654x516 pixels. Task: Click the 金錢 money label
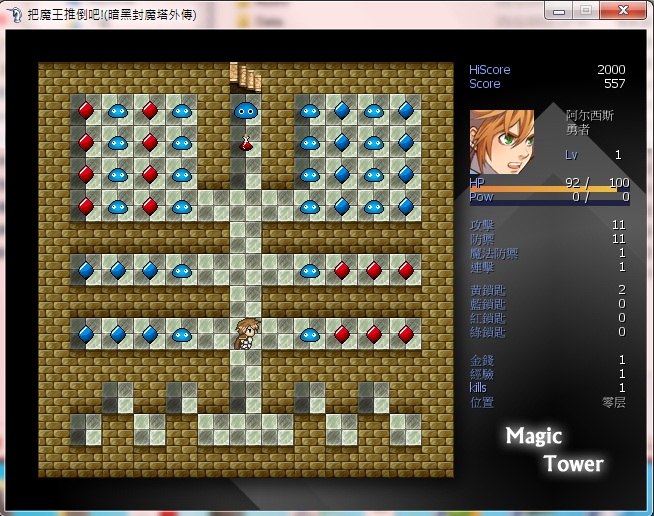click(x=482, y=360)
